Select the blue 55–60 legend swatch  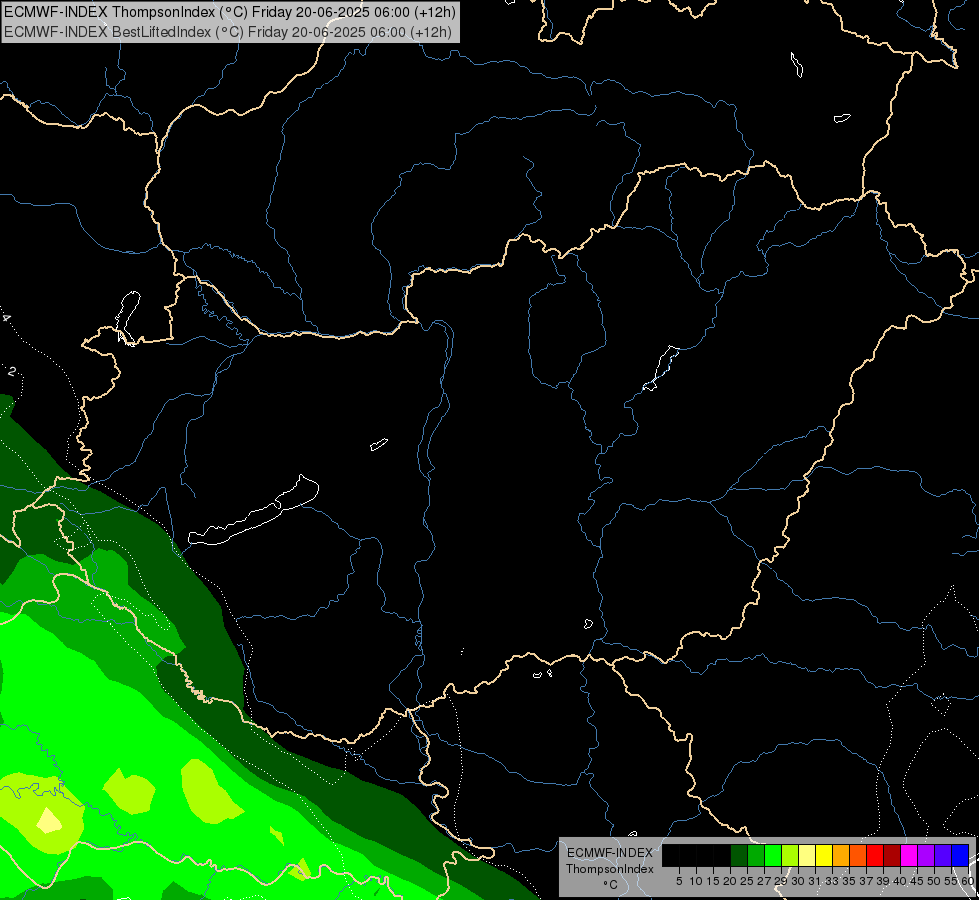coord(960,855)
